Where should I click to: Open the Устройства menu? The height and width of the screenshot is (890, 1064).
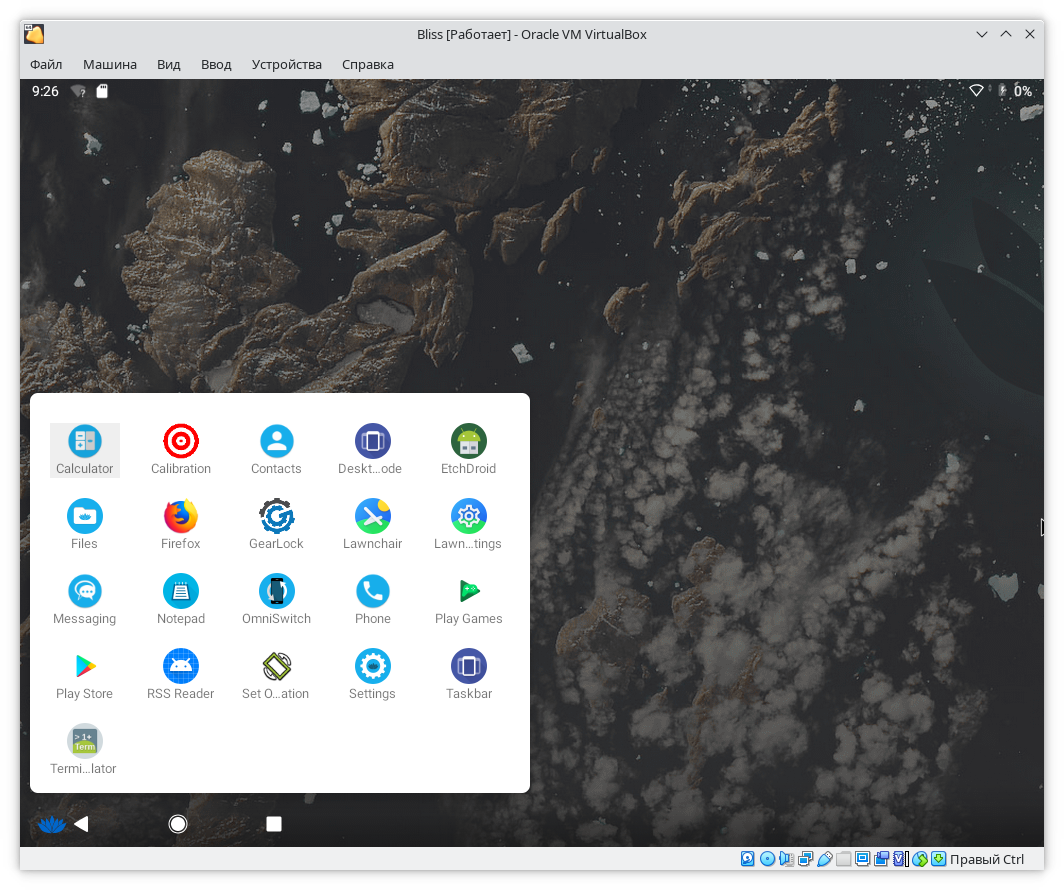[287, 64]
